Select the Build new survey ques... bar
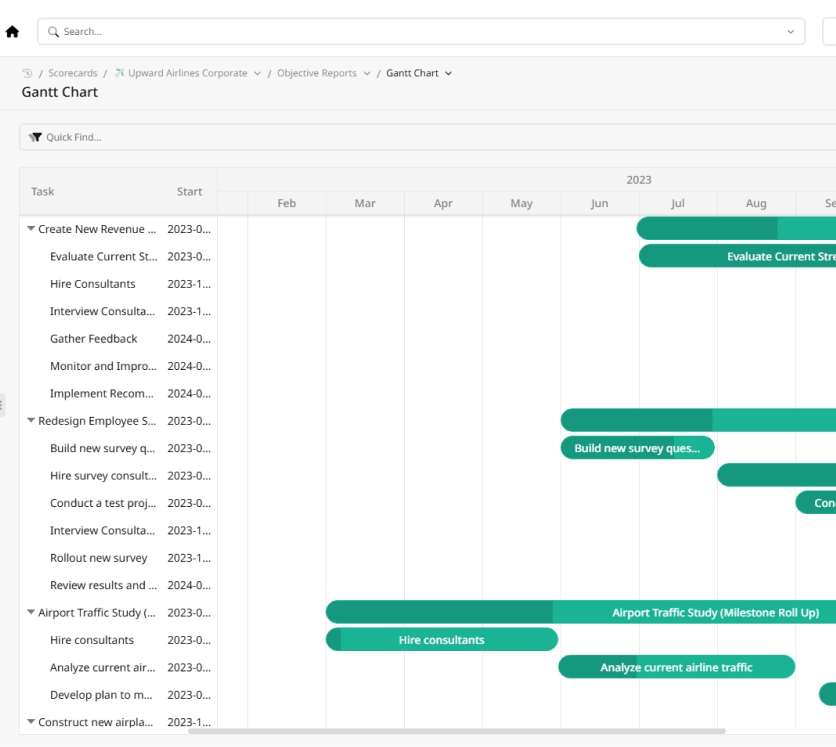This screenshot has height=747, width=836. click(638, 448)
